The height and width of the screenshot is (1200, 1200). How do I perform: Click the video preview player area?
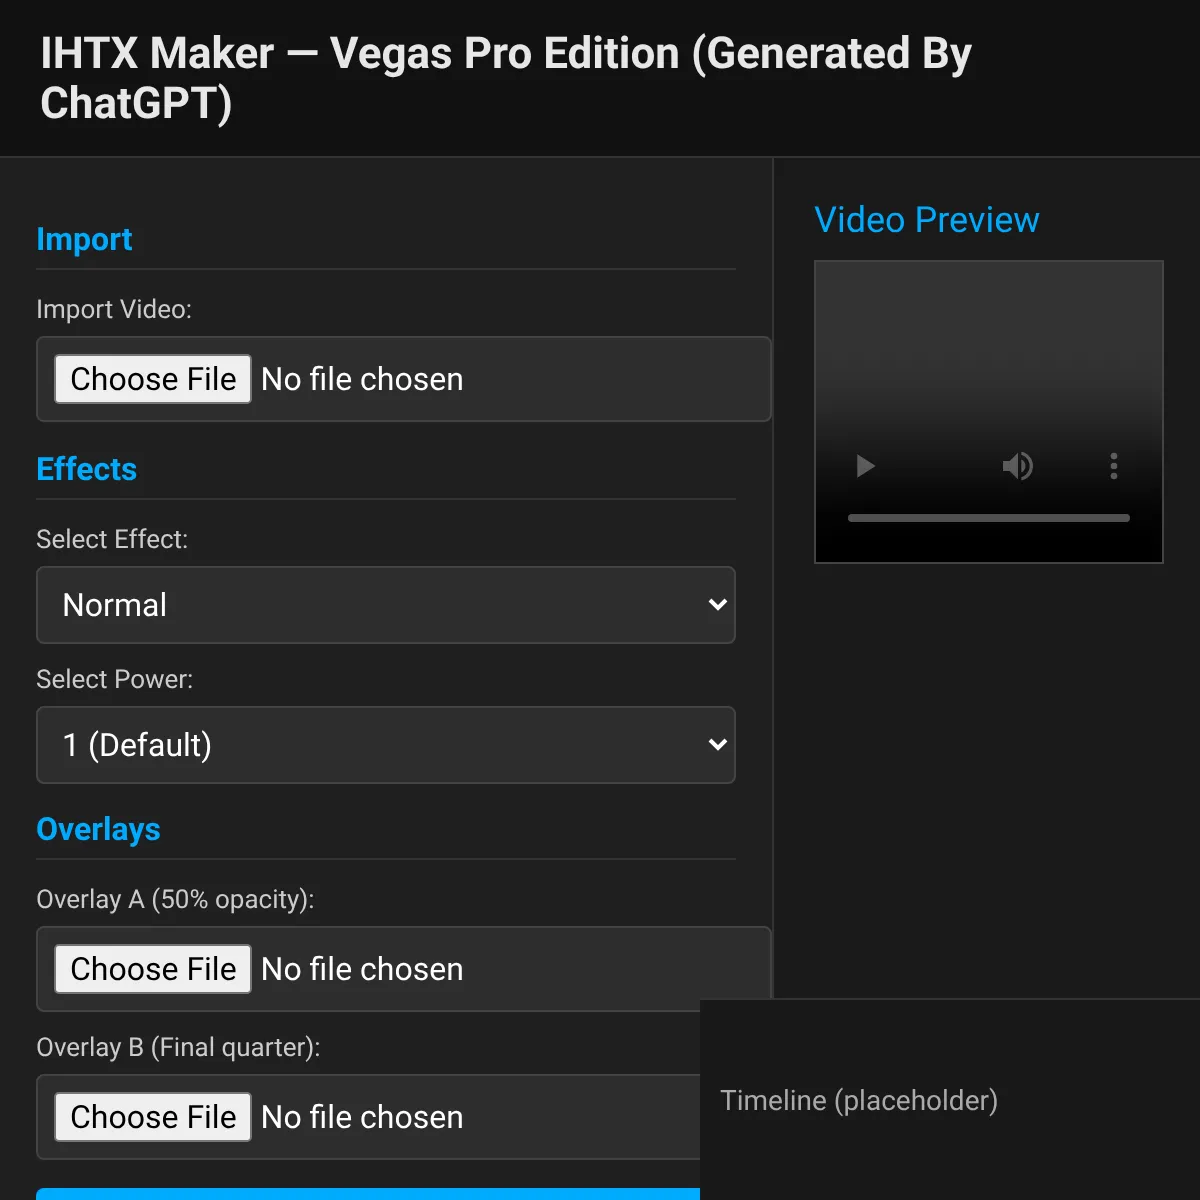pyautogui.click(x=989, y=412)
